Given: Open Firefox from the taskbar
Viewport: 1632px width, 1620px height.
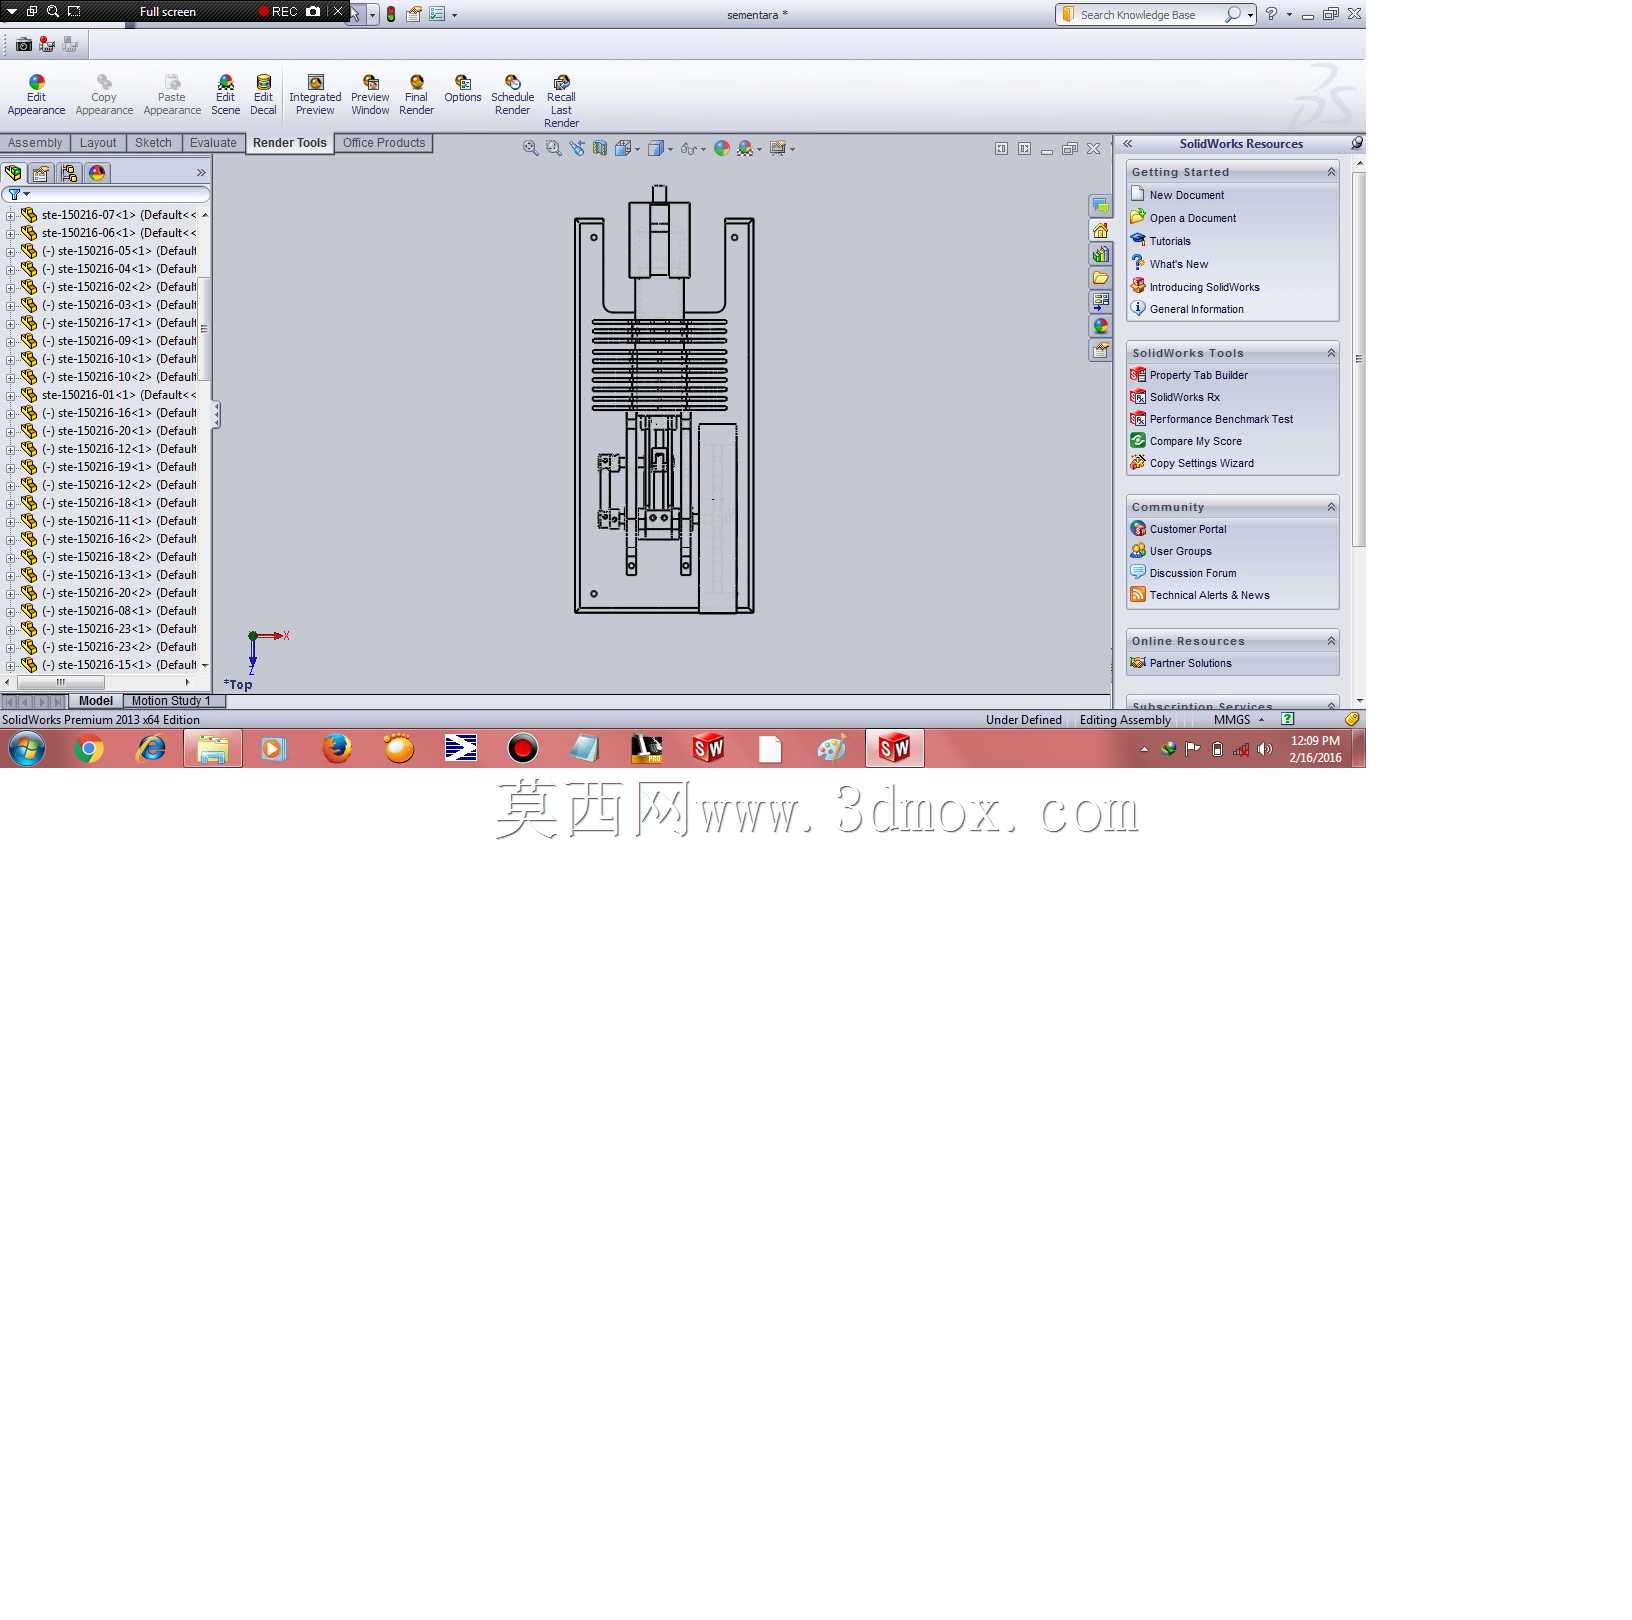Looking at the screenshot, I should coord(337,748).
